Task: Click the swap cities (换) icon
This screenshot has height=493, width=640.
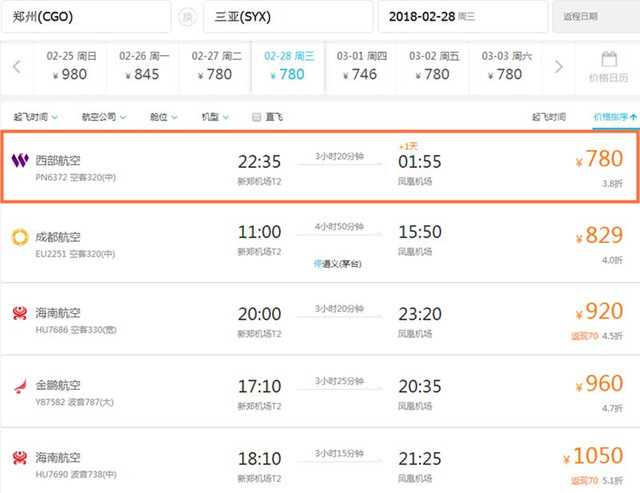Action: point(187,17)
